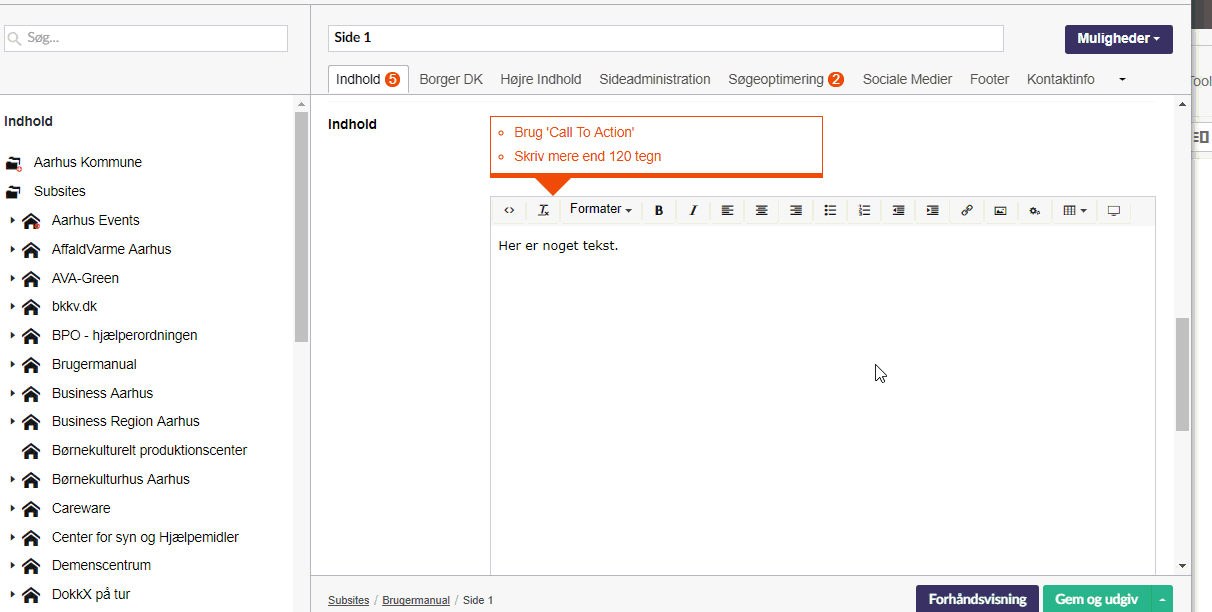
Task: Click the clear formatting icon
Action: point(543,210)
